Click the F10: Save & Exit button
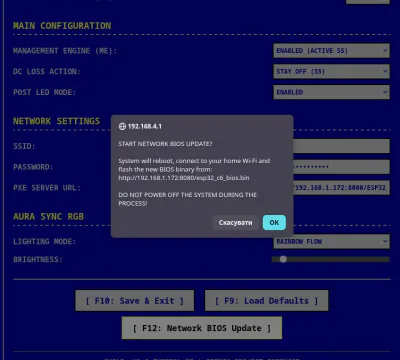The width and height of the screenshot is (400, 360). 134,301
